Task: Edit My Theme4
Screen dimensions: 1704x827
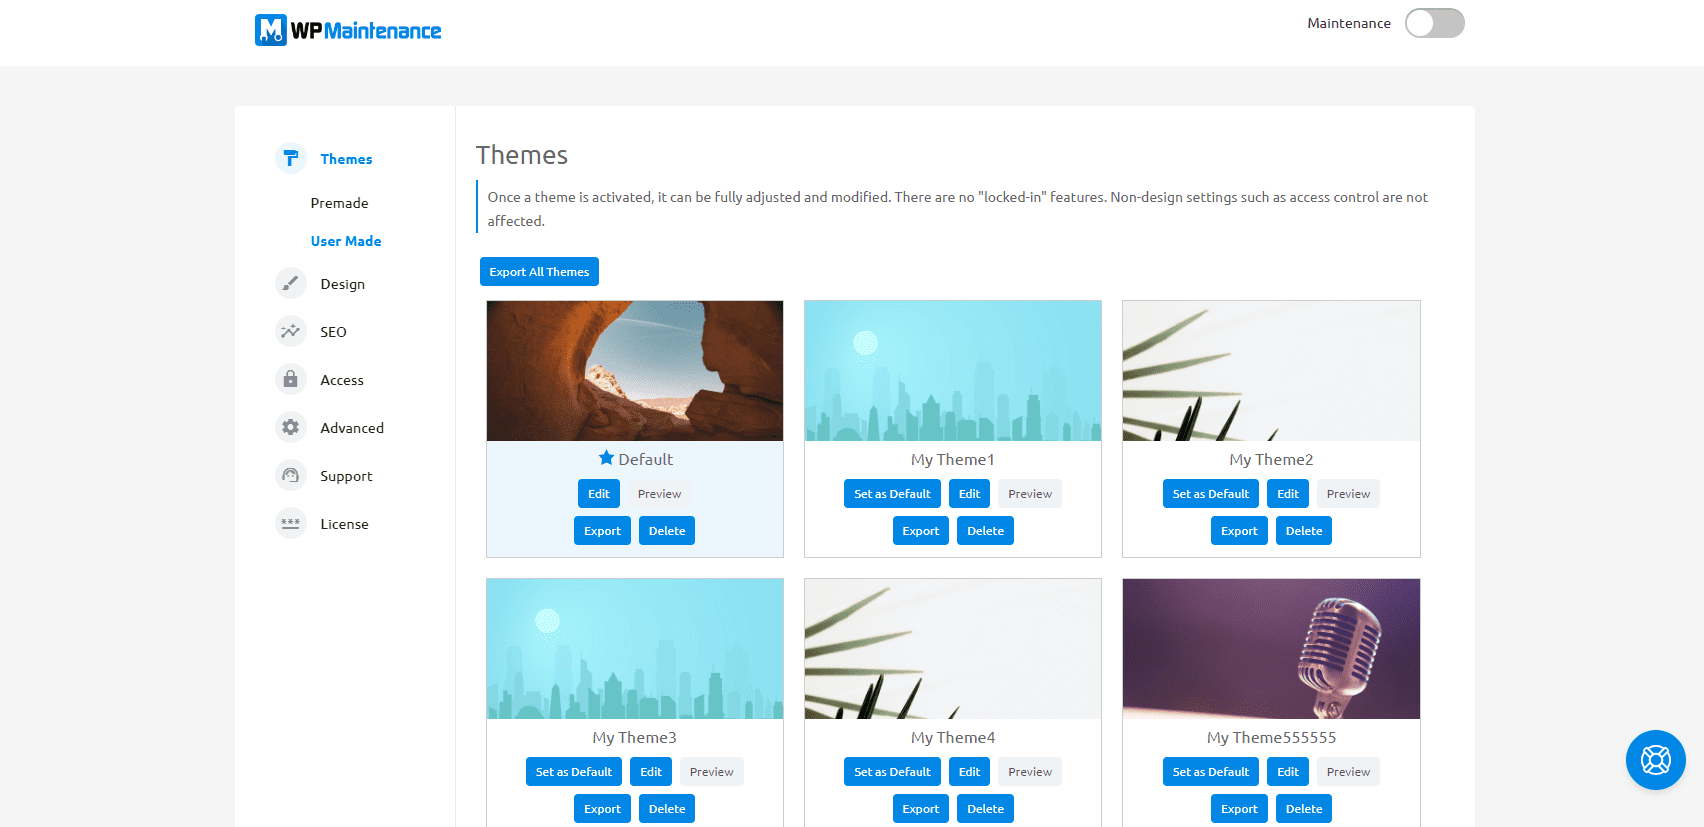Action: tap(970, 772)
